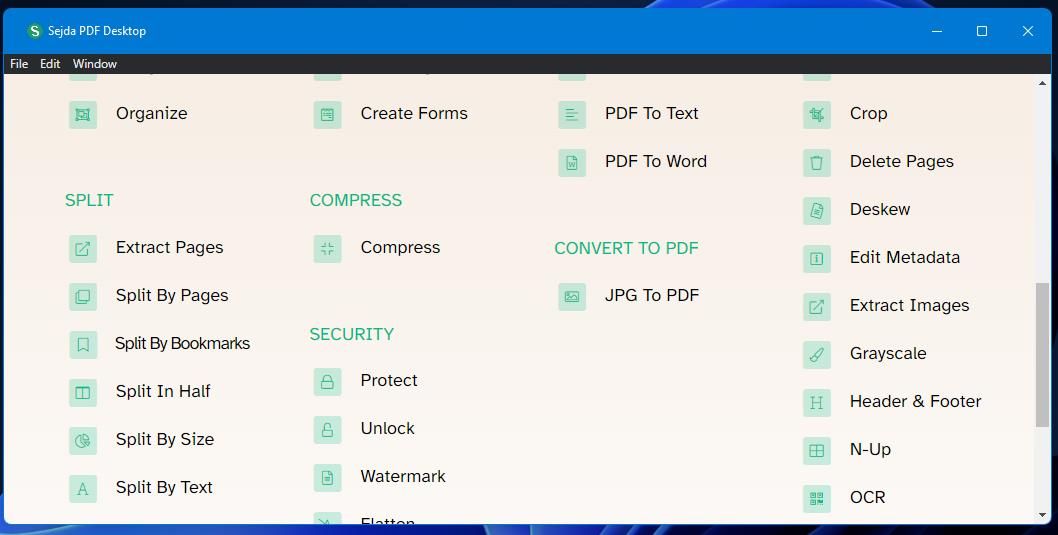
Task: Click the Extract Pages icon
Action: 83,249
